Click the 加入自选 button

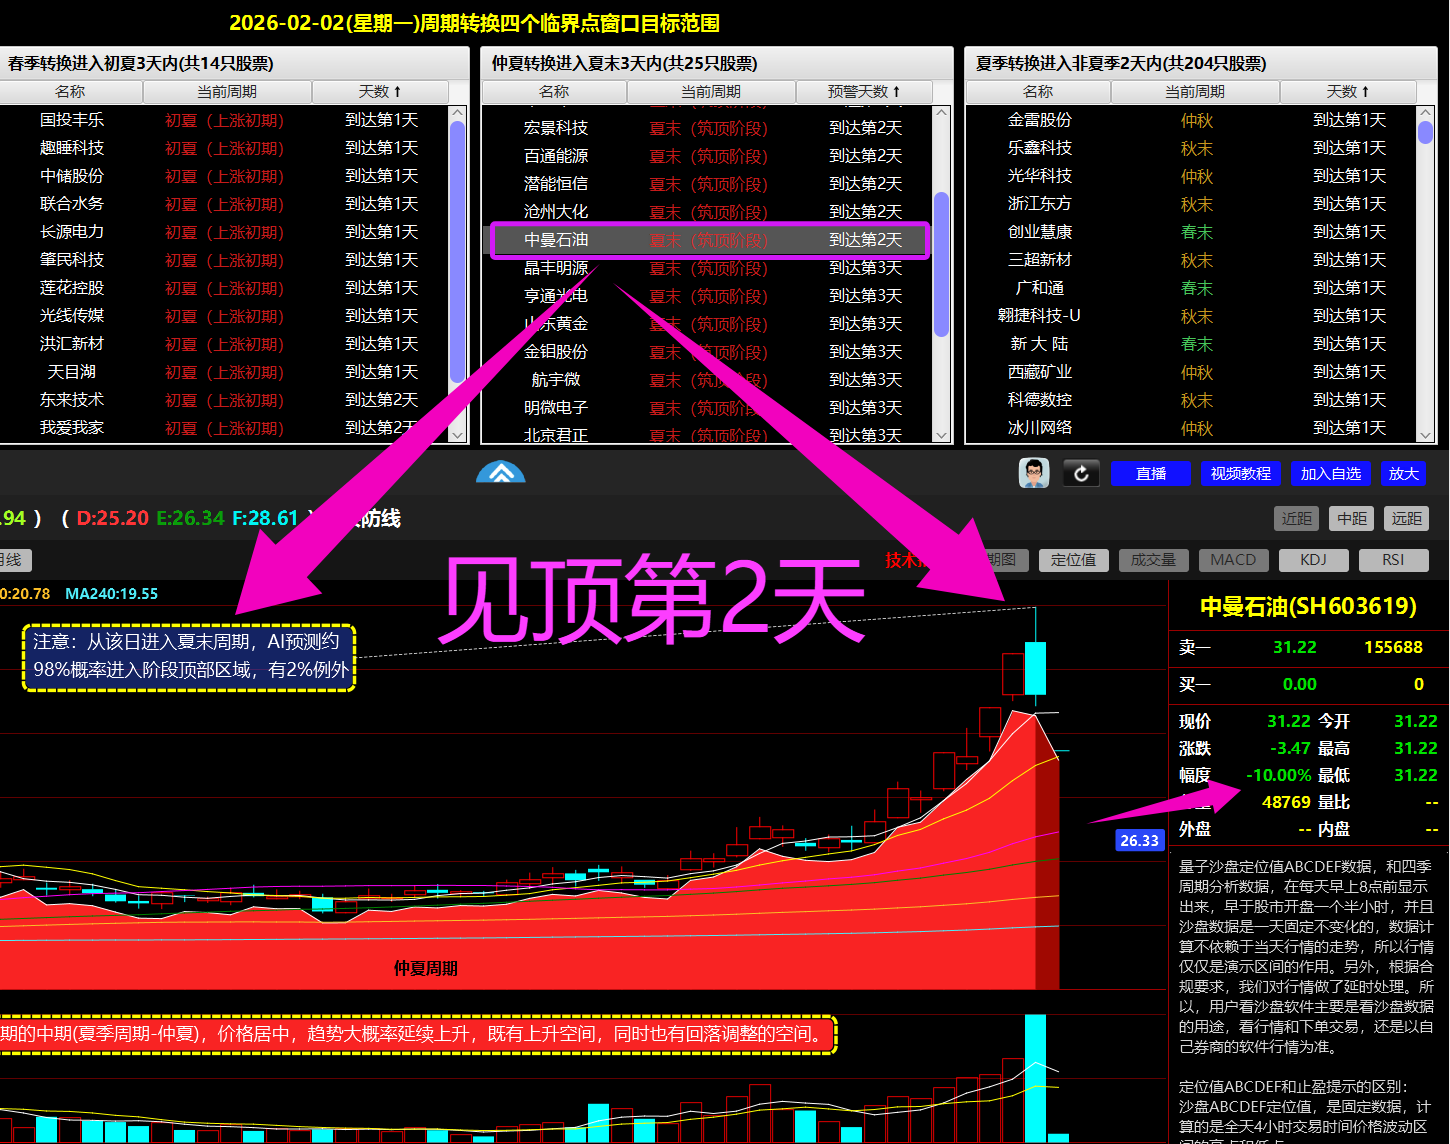point(1330,473)
